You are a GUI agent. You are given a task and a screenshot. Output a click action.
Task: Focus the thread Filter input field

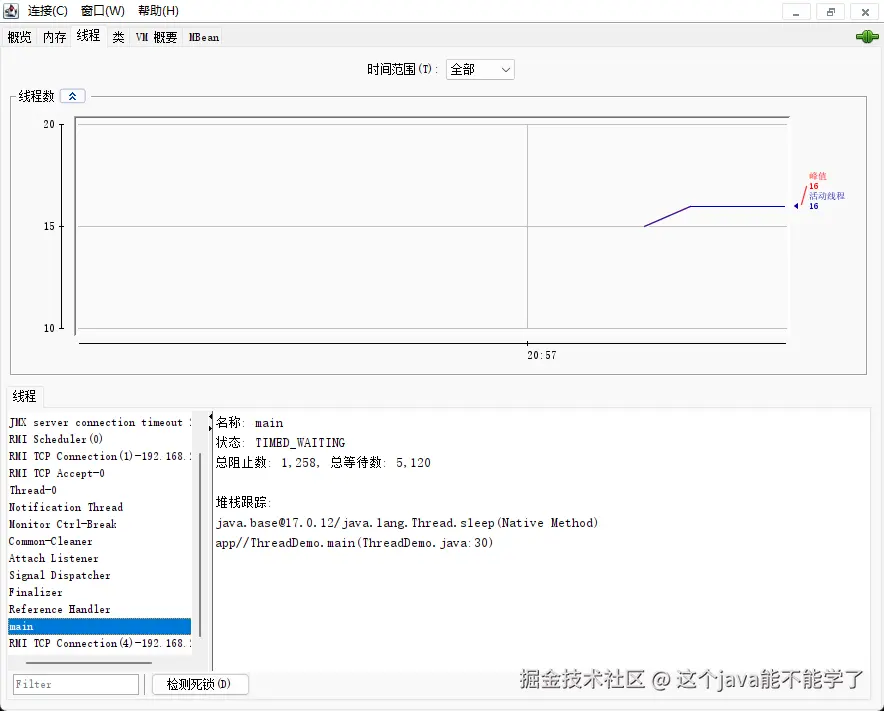(x=76, y=684)
